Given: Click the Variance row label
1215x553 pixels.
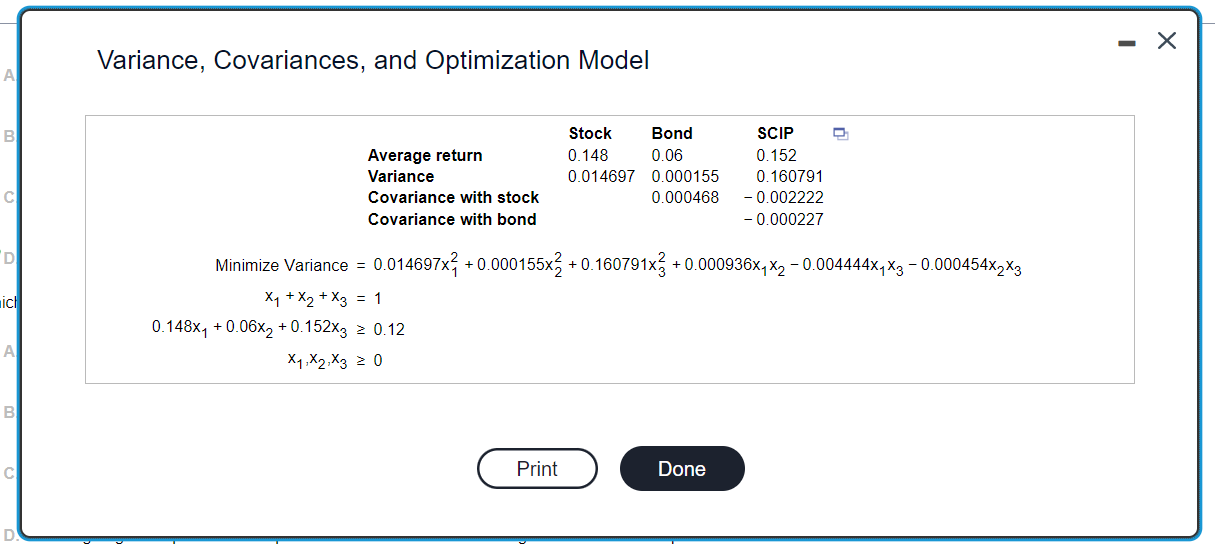Looking at the screenshot, I should [x=401, y=176].
